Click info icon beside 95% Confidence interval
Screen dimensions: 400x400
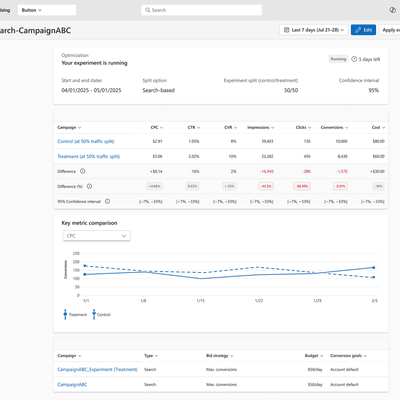click(x=107, y=201)
